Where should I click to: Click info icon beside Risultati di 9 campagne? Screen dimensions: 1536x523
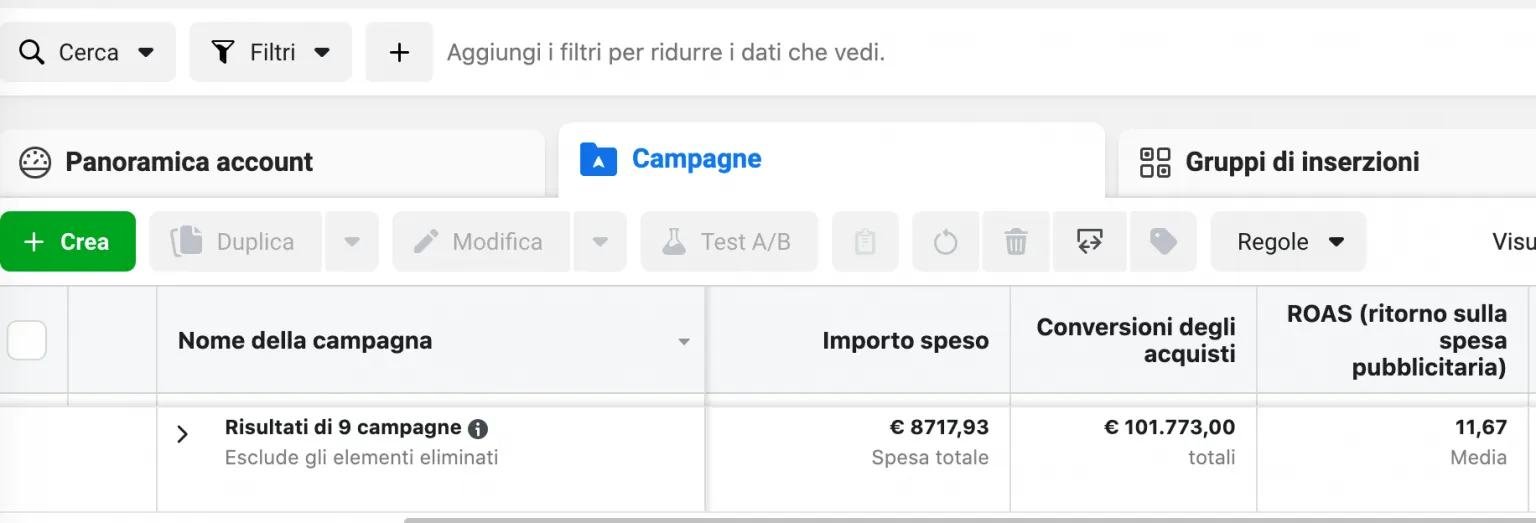pyautogui.click(x=478, y=429)
